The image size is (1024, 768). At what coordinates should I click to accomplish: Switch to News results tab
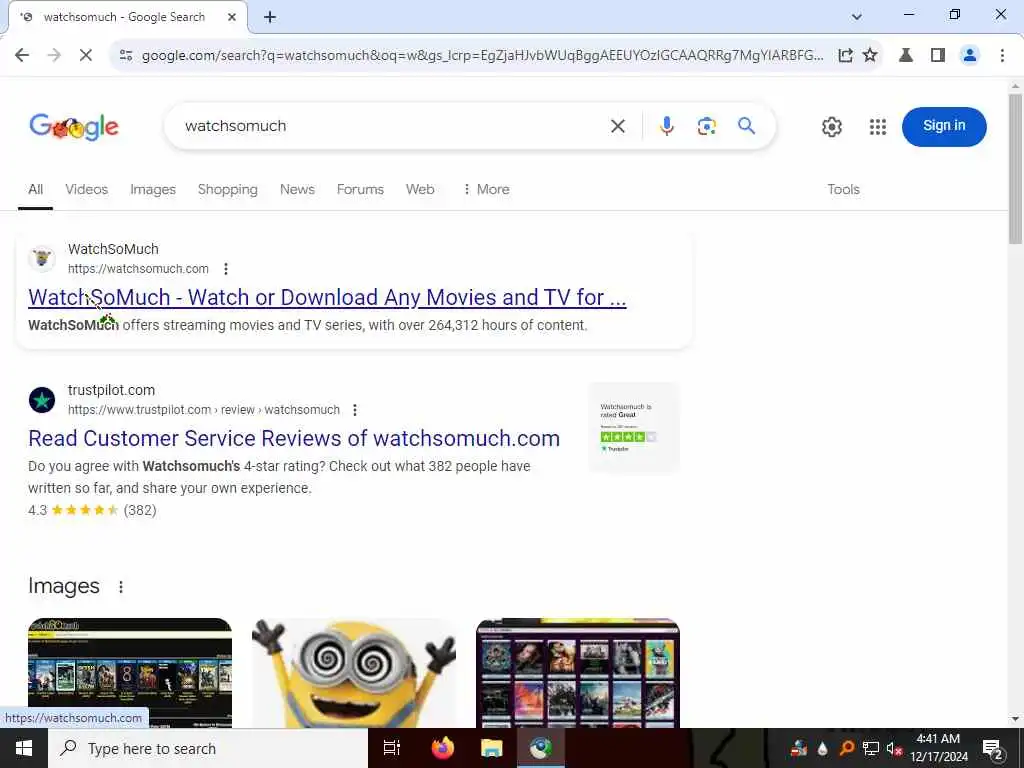pos(297,189)
